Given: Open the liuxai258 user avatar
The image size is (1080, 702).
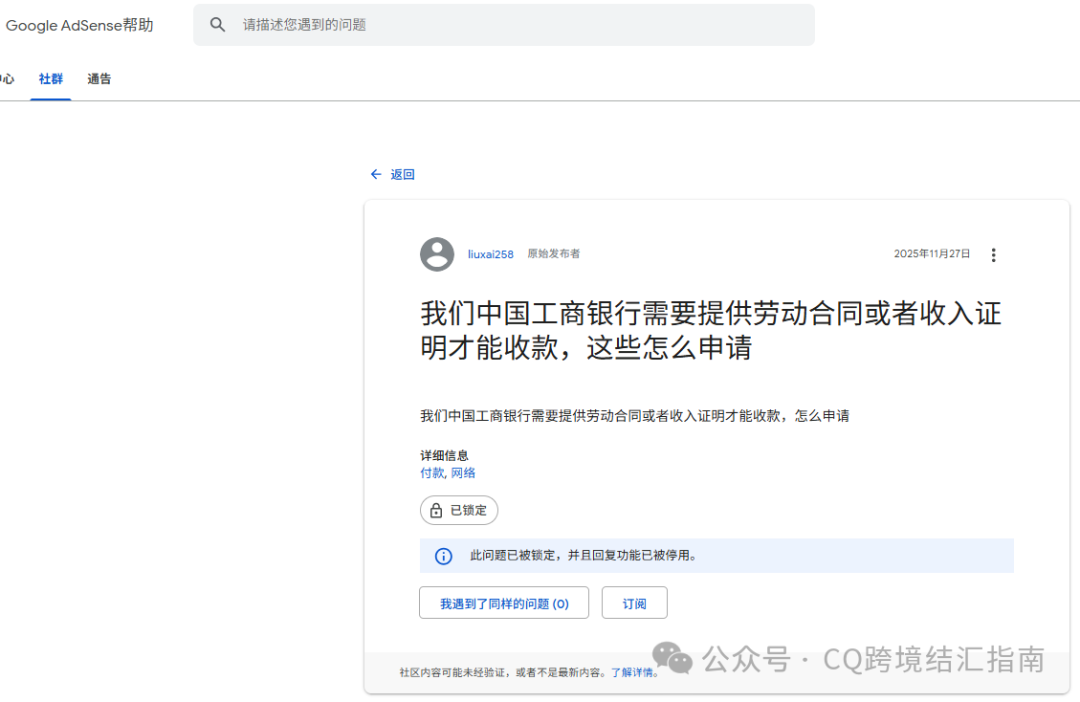Looking at the screenshot, I should (437, 254).
